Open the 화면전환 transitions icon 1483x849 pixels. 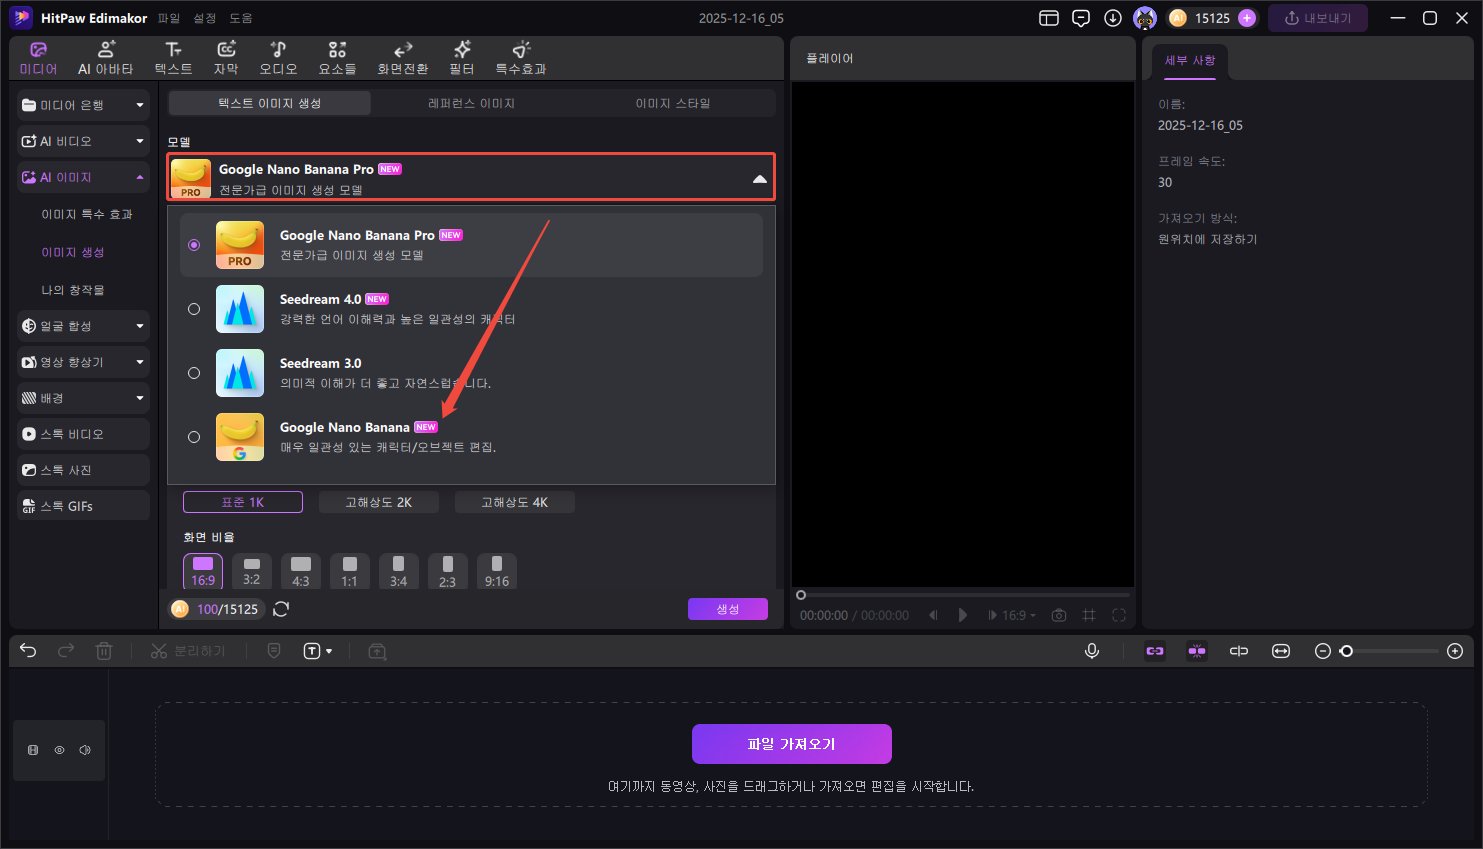[402, 58]
